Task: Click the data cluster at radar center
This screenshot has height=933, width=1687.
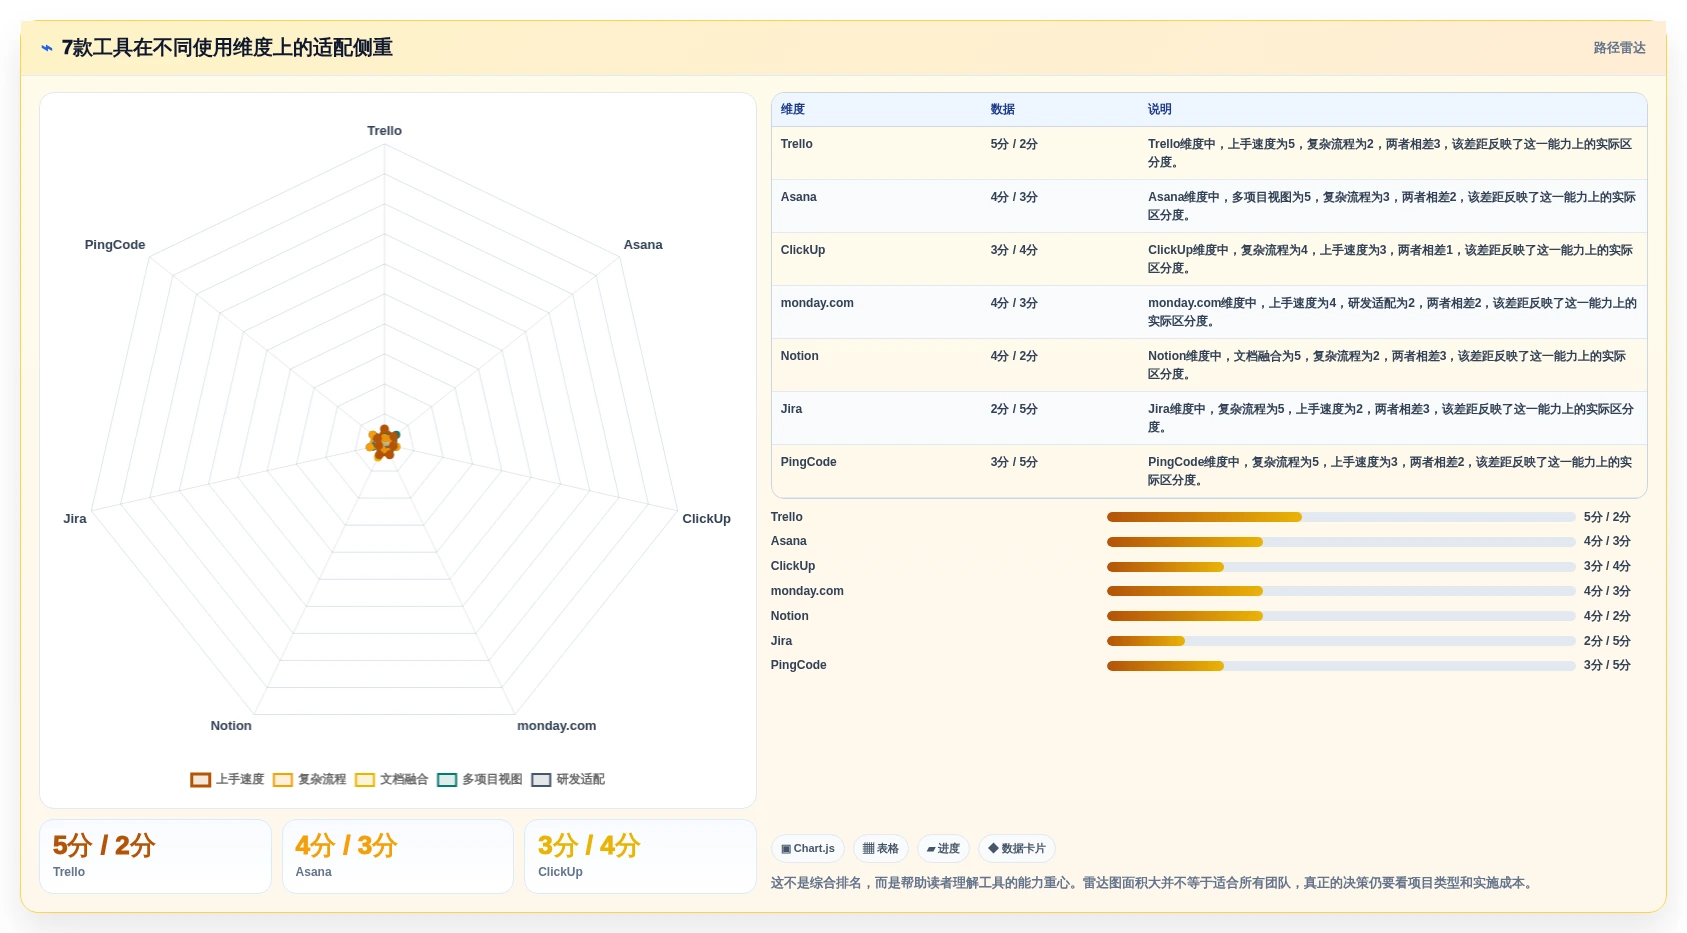Action: [x=384, y=442]
